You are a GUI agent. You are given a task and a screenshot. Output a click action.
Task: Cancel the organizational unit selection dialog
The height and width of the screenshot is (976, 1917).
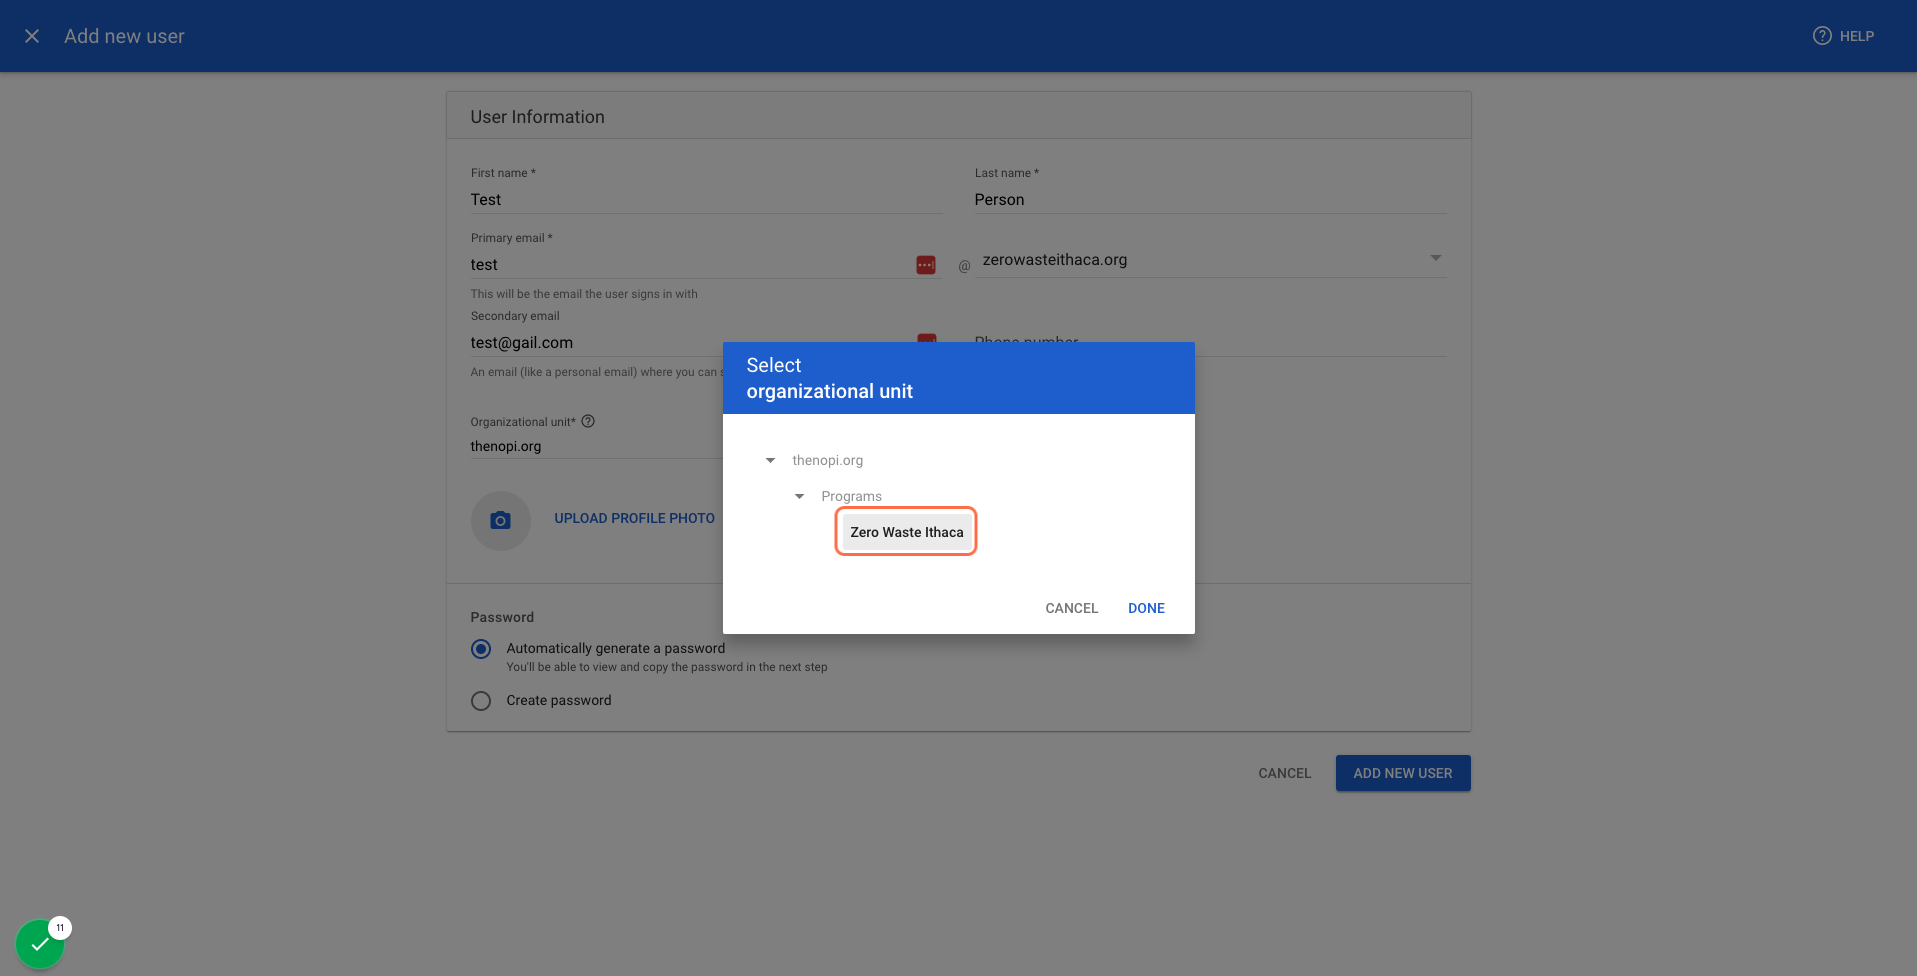[1072, 608]
